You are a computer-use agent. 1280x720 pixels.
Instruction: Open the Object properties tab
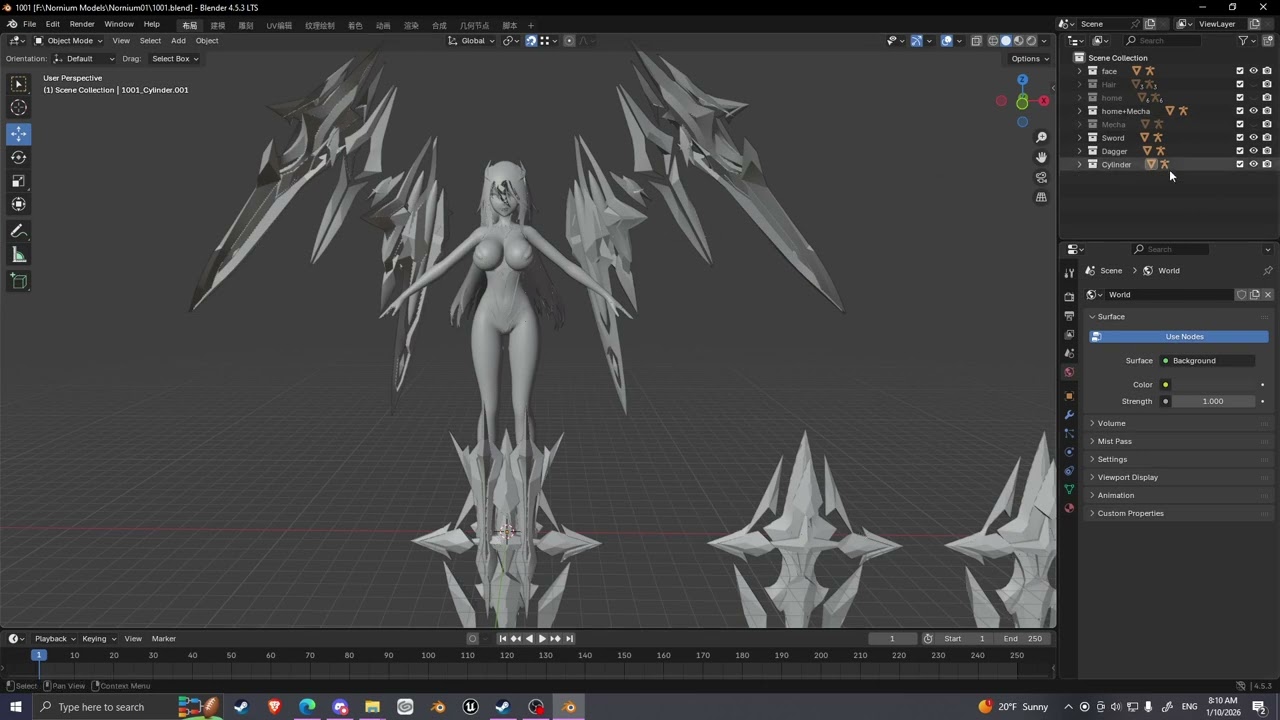click(1069, 396)
